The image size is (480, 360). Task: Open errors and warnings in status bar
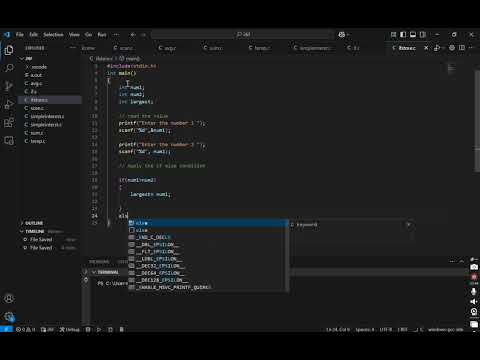25,329
